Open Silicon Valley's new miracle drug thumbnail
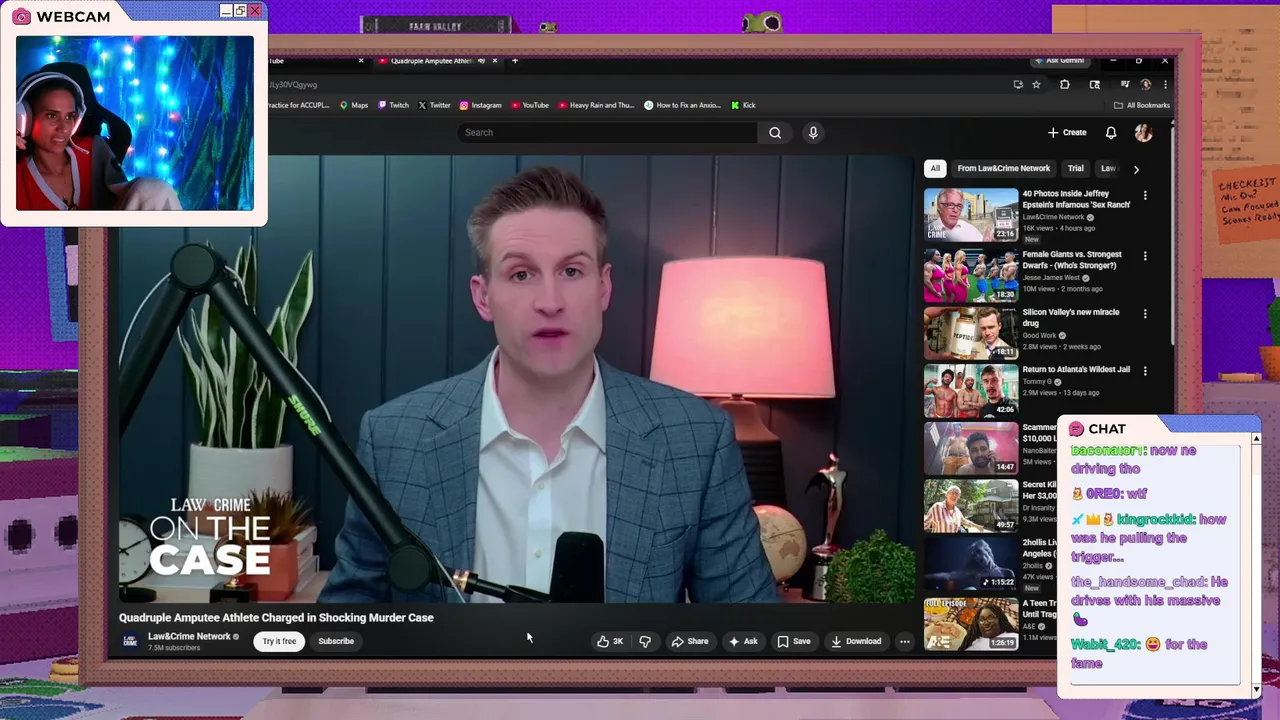Viewport: 1280px width, 720px height. click(x=971, y=332)
